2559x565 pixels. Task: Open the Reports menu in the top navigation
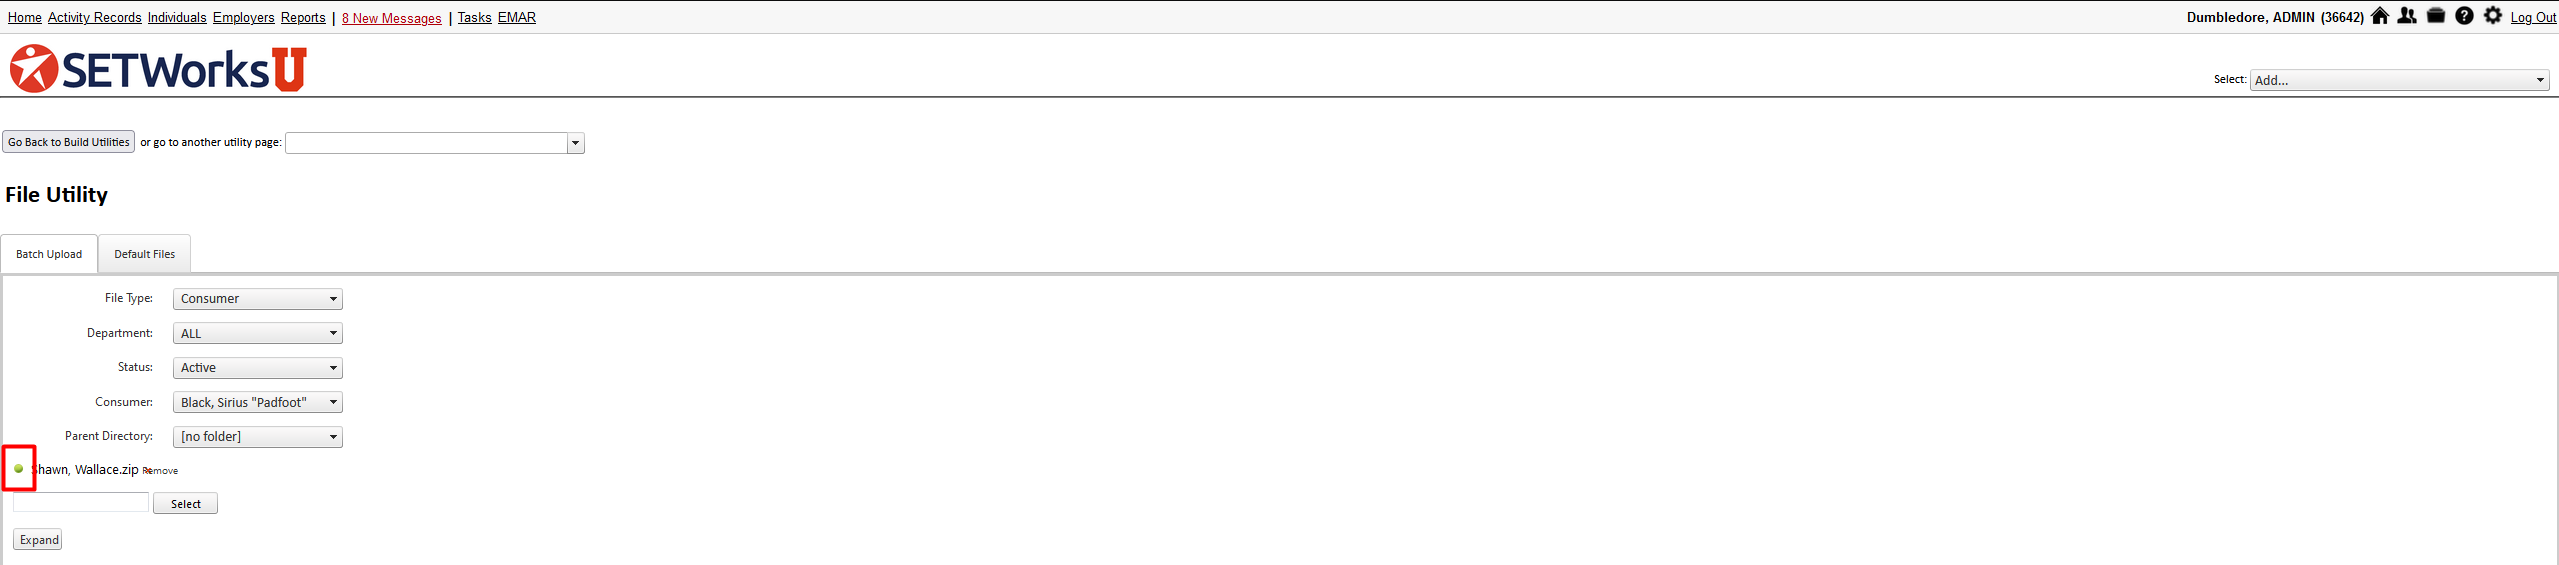click(x=303, y=17)
